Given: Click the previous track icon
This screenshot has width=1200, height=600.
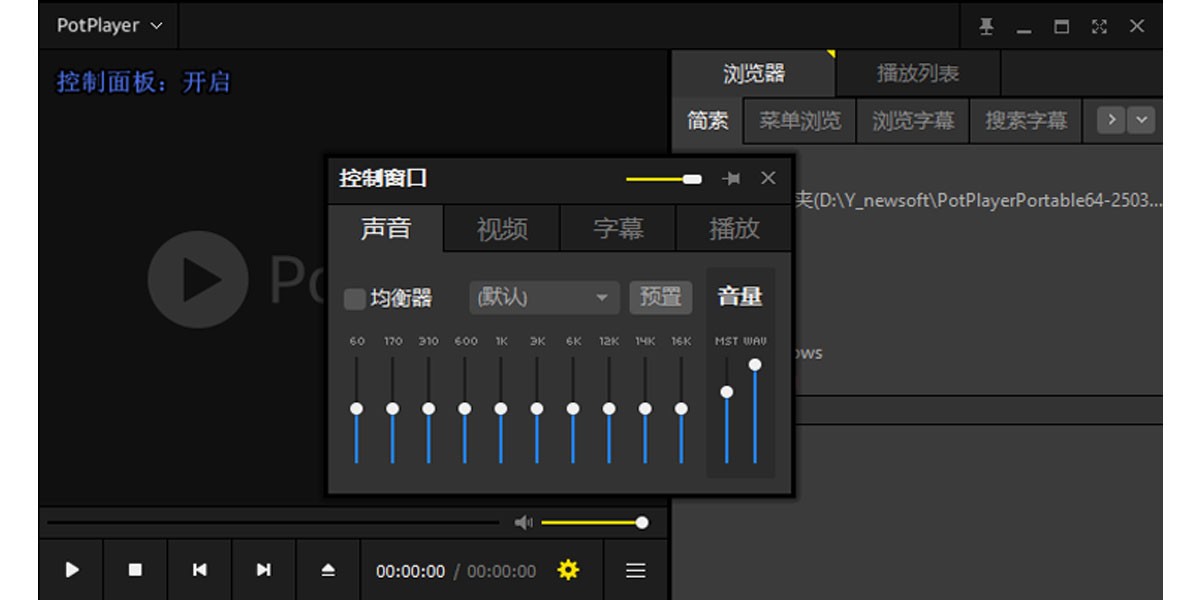Looking at the screenshot, I should (199, 570).
